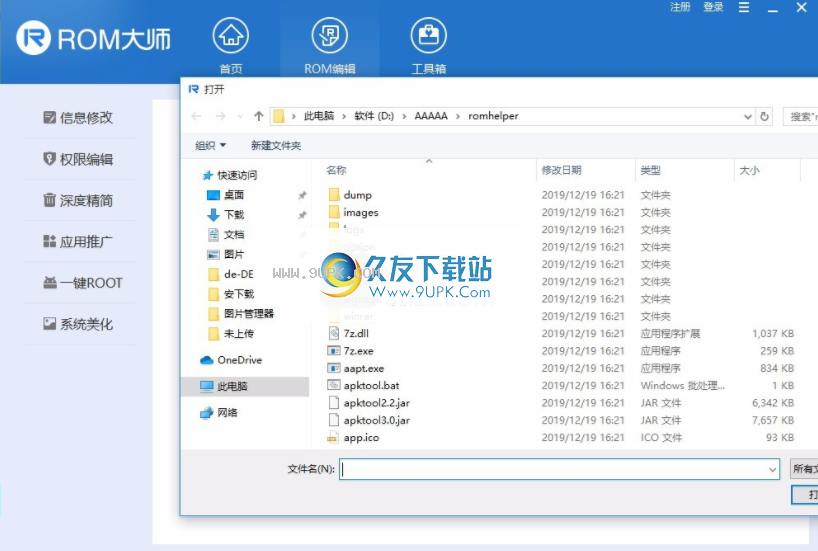The width and height of the screenshot is (818, 551).
Task: Select 此电脑 in navigation pane
Action: click(245, 386)
